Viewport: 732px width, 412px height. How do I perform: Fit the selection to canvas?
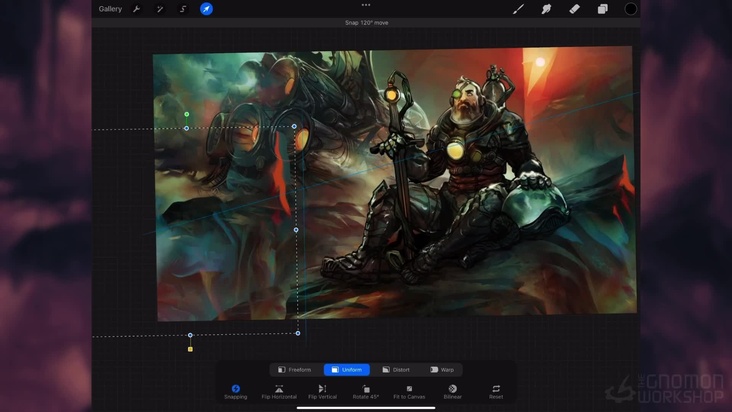coord(409,391)
